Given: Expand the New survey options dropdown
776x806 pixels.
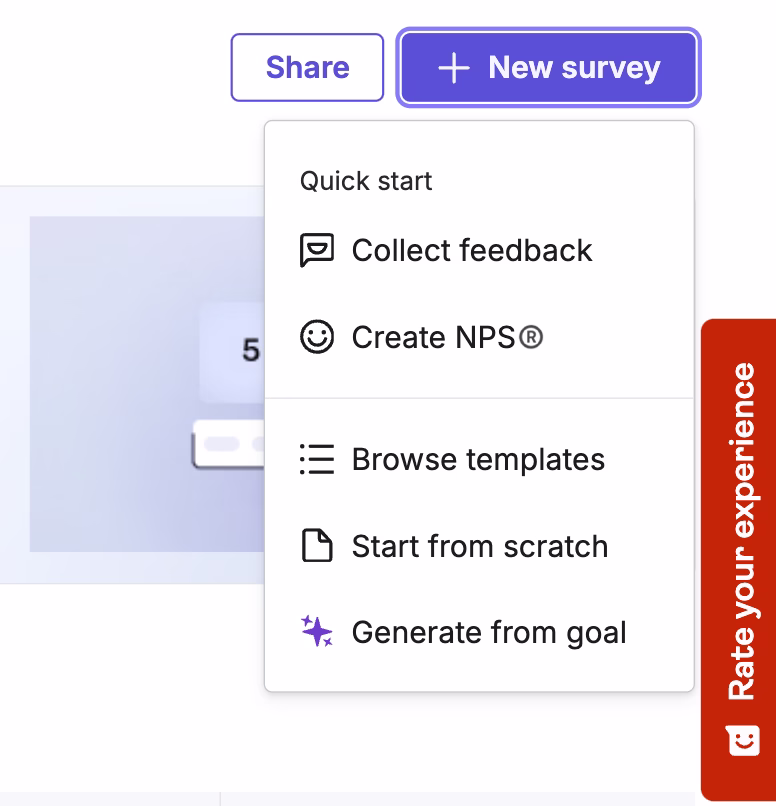Looking at the screenshot, I should (547, 66).
